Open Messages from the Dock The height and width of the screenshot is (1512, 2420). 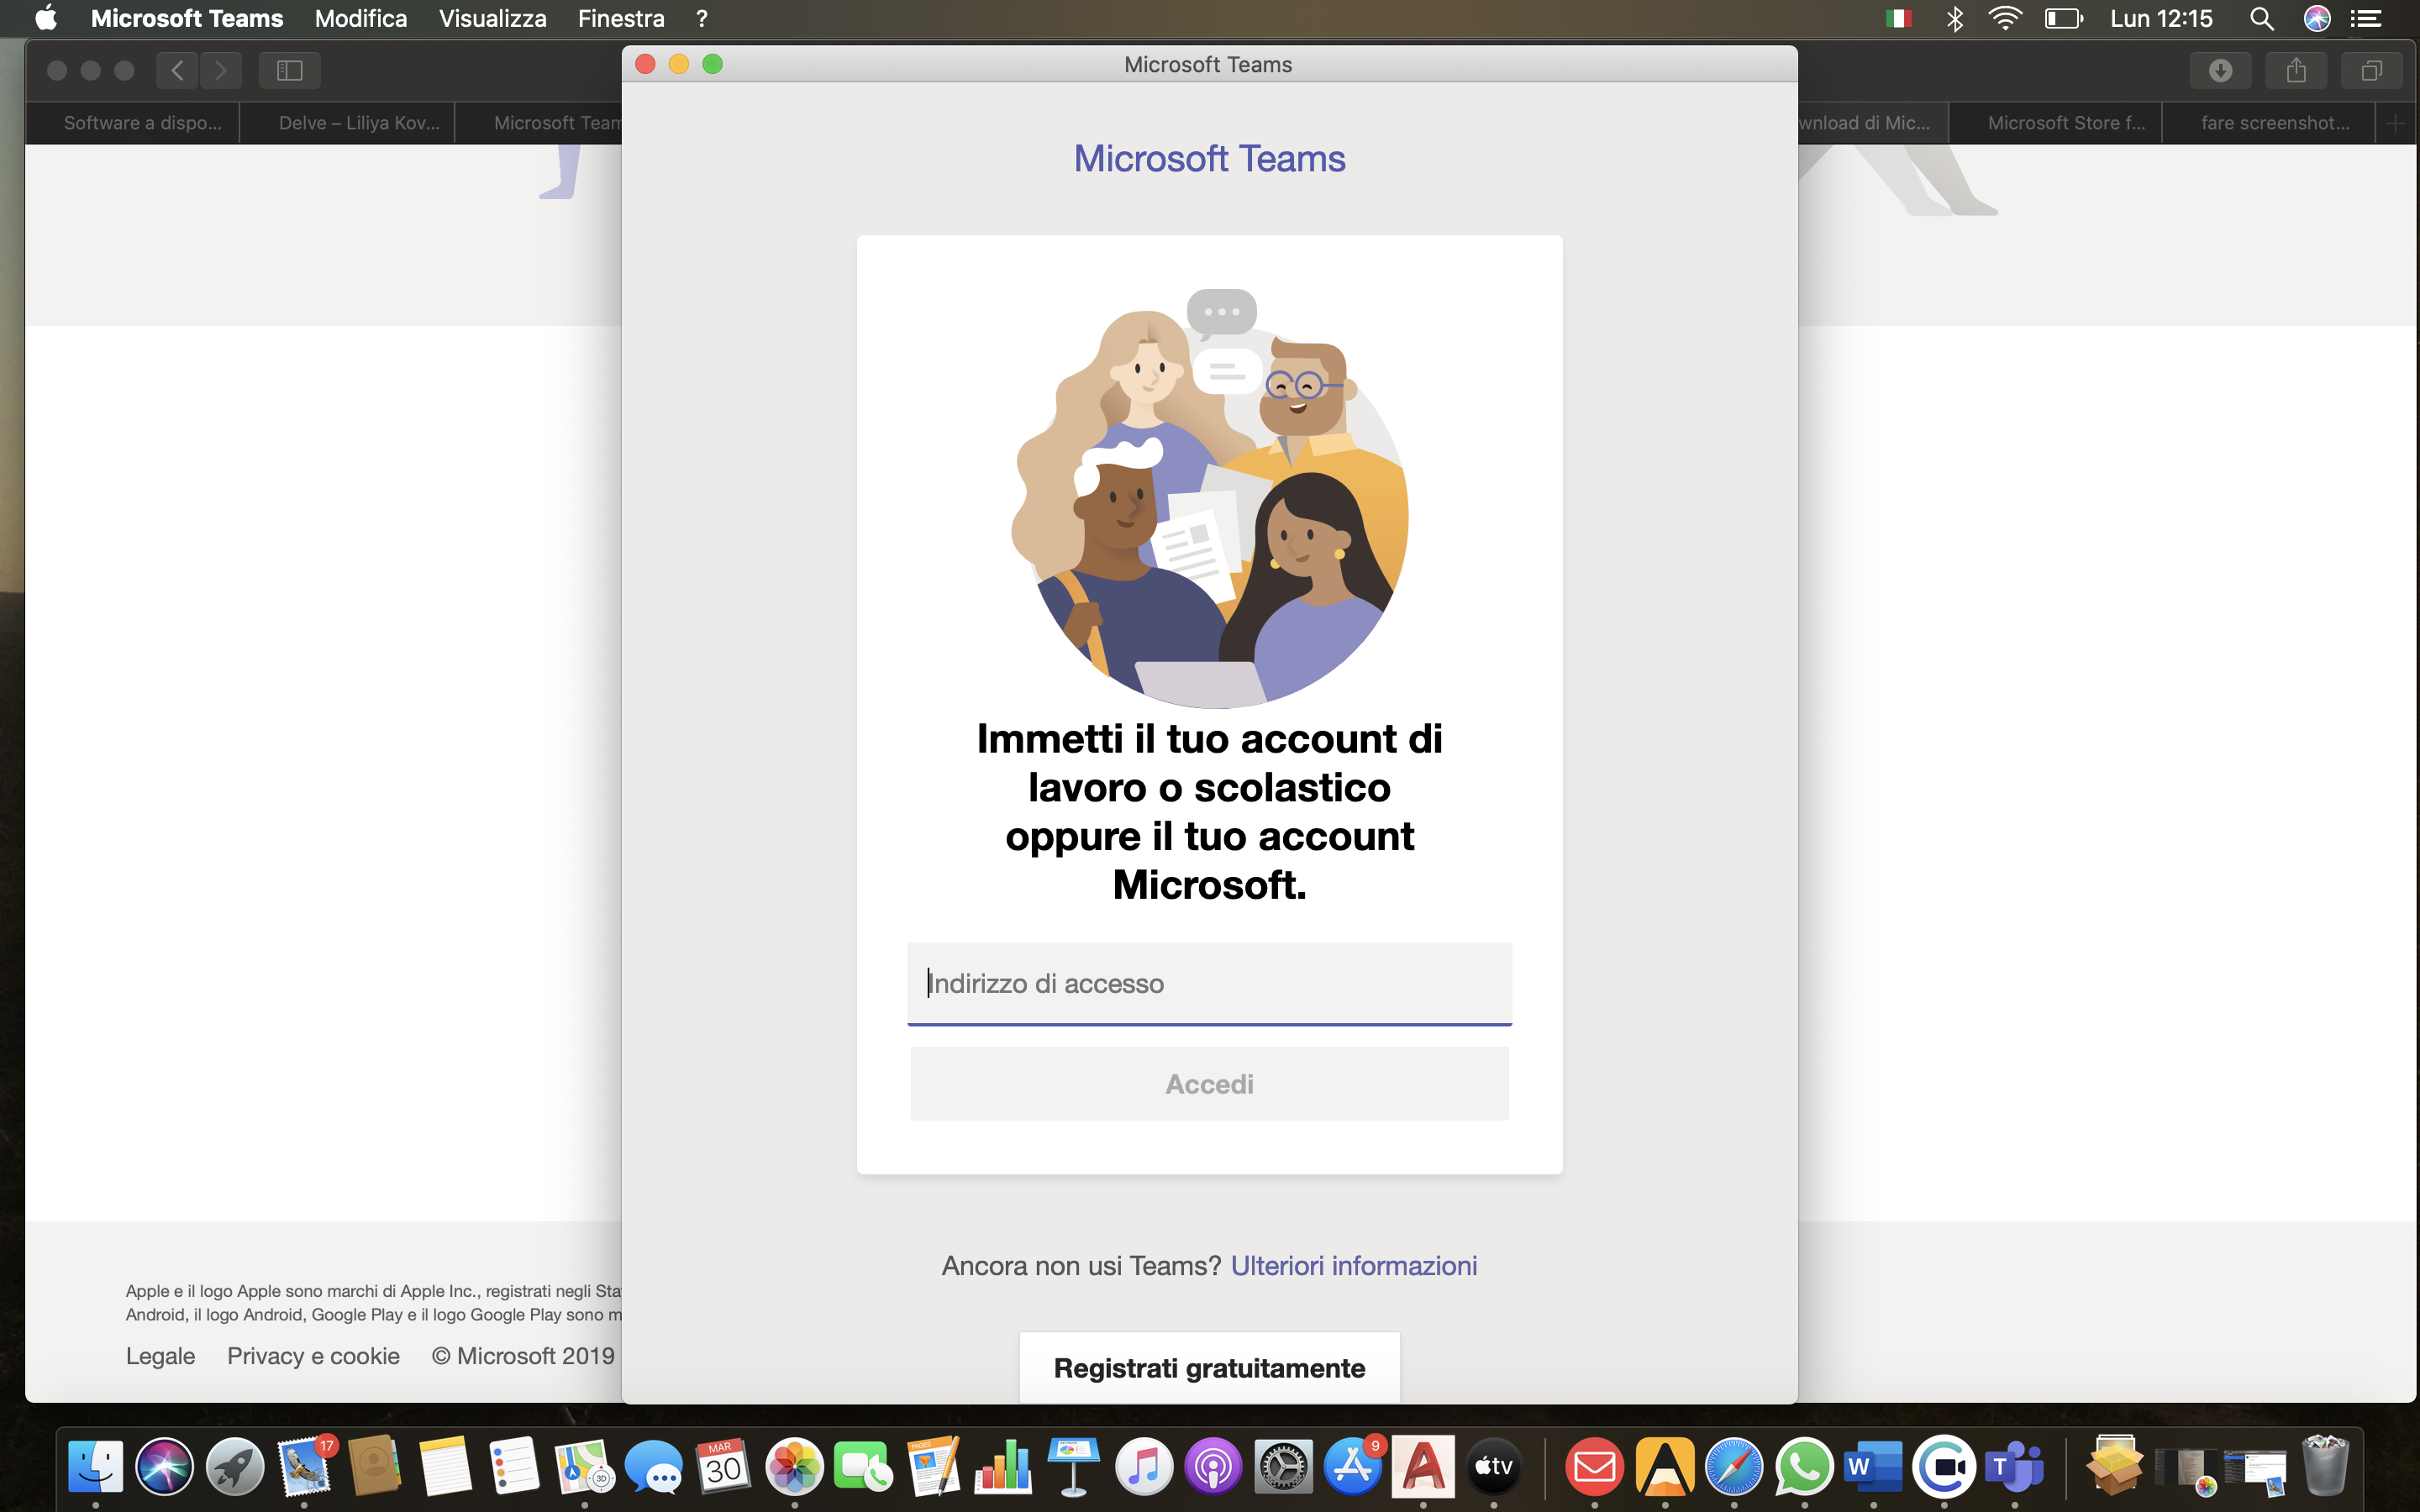point(654,1466)
